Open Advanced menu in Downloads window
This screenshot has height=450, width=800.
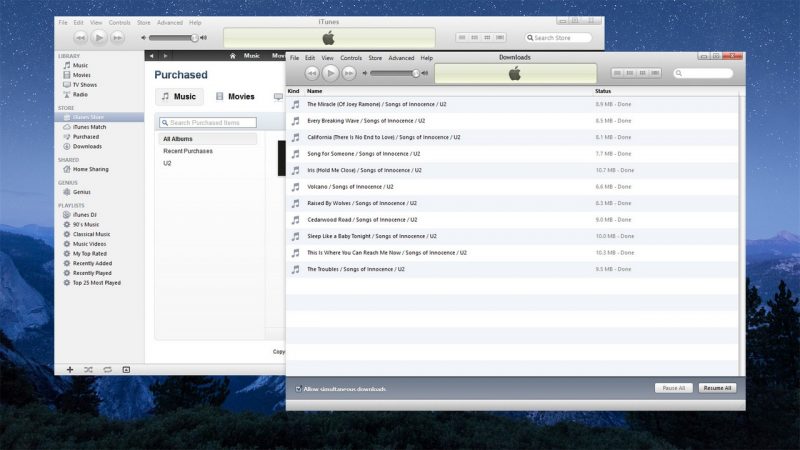(x=401, y=58)
